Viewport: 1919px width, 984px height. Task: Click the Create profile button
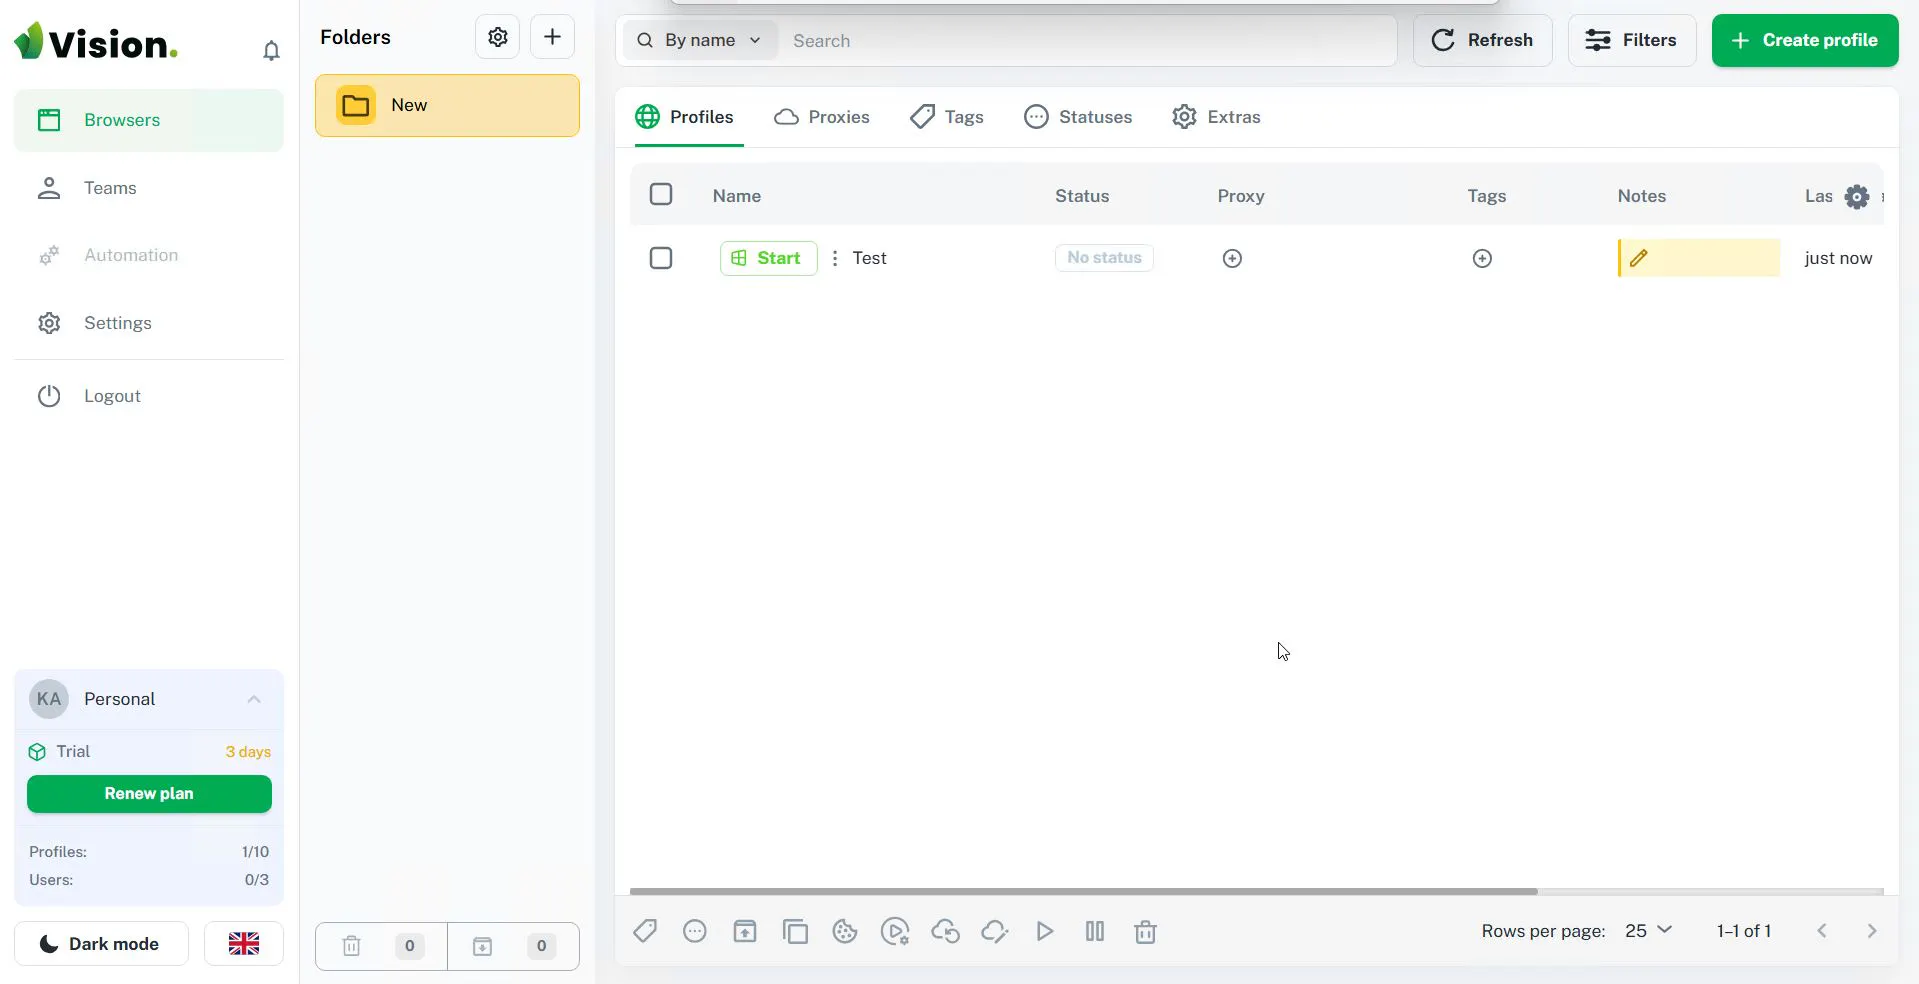1805,40
